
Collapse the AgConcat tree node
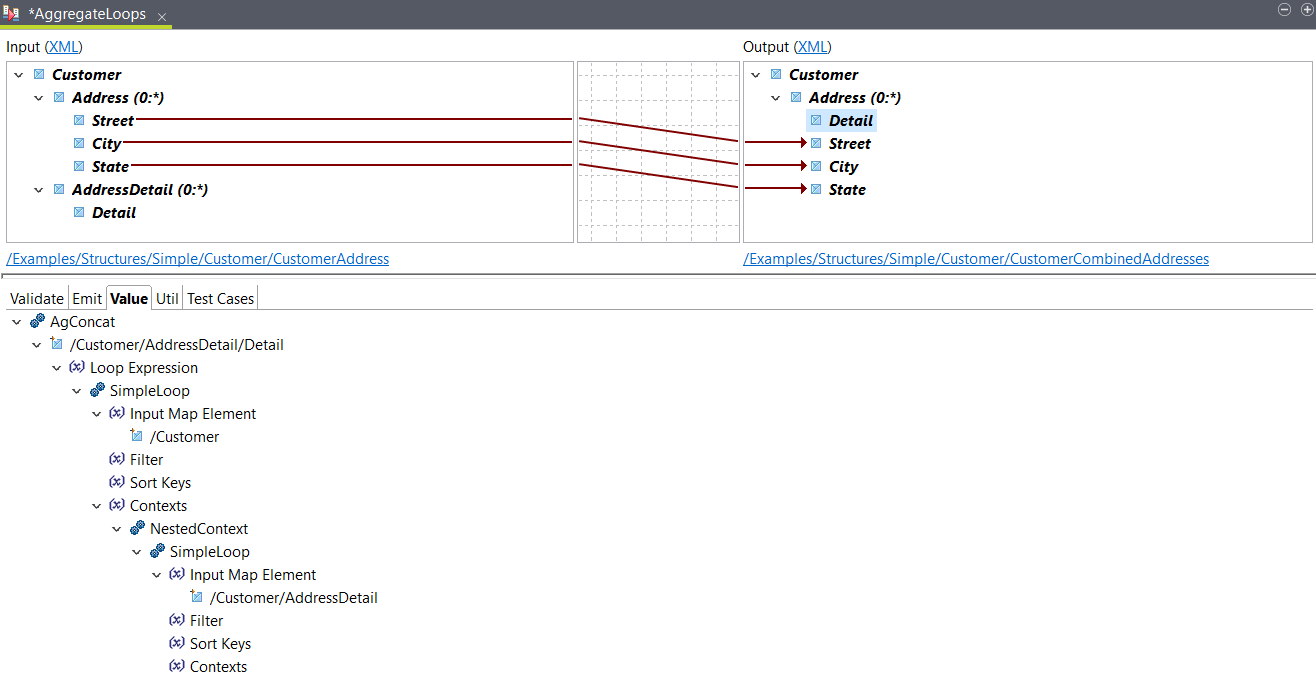[x=17, y=322]
